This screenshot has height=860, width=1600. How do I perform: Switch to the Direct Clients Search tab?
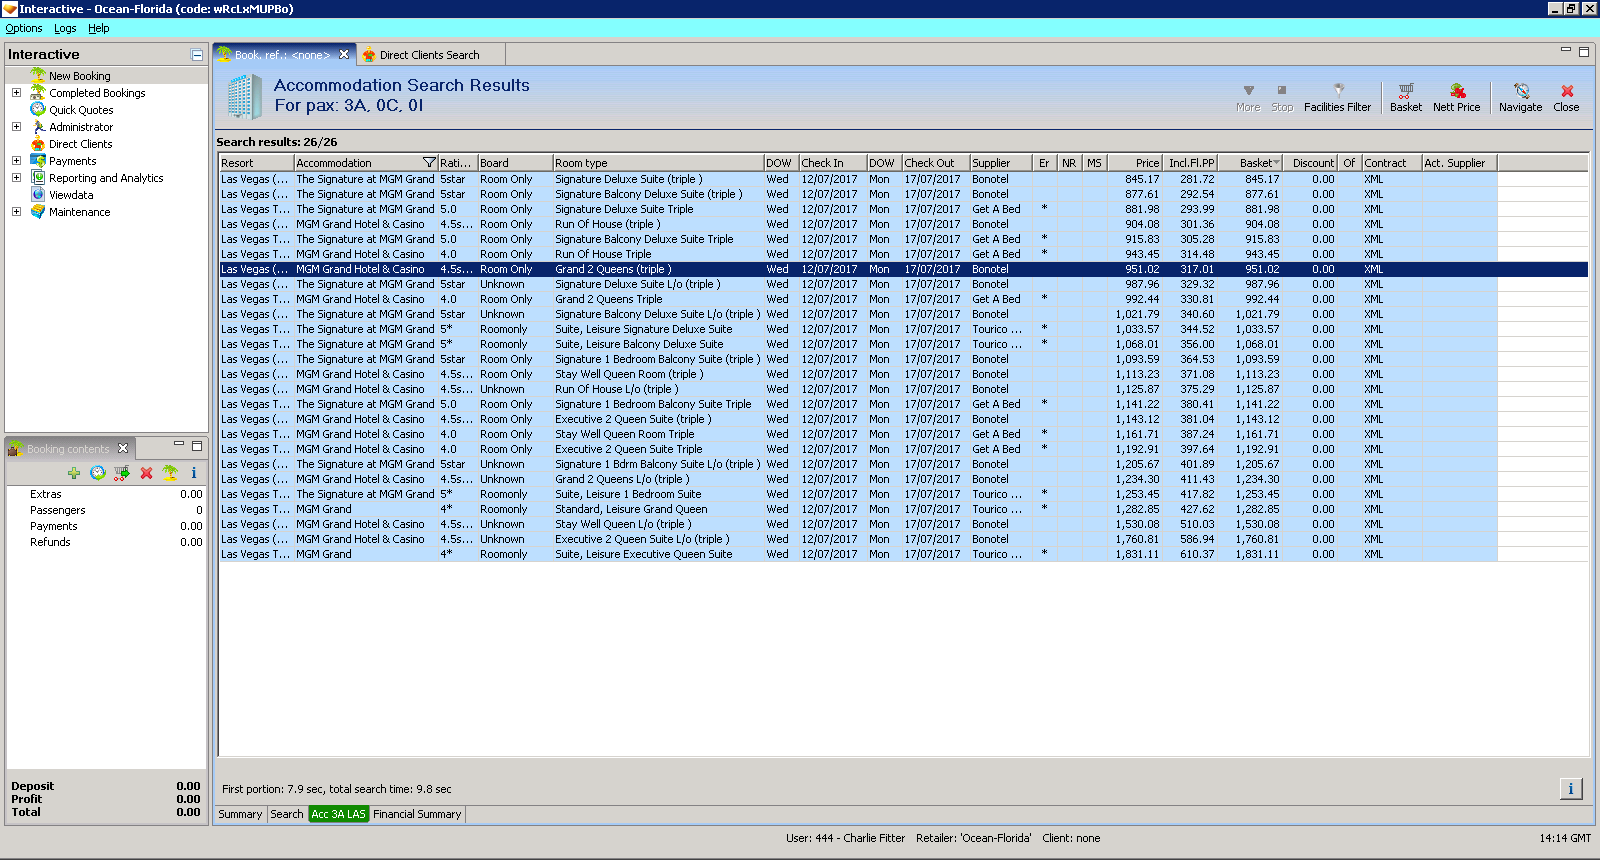coord(429,55)
